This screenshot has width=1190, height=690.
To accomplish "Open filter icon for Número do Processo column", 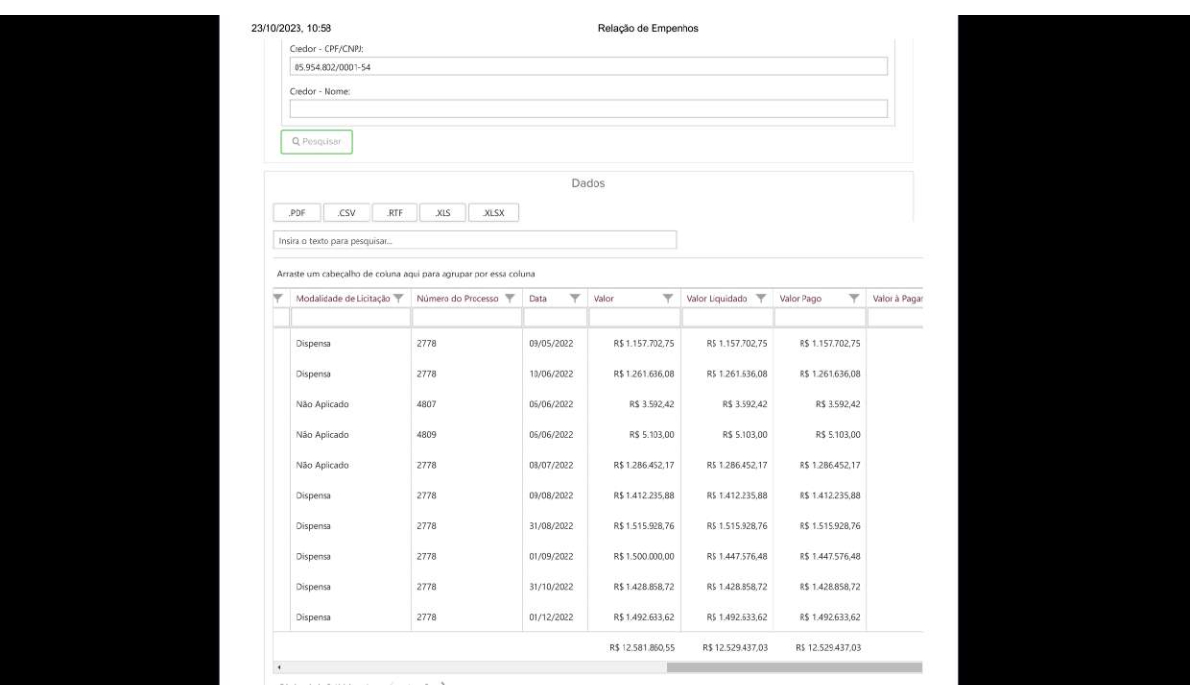I will tap(509, 298).
